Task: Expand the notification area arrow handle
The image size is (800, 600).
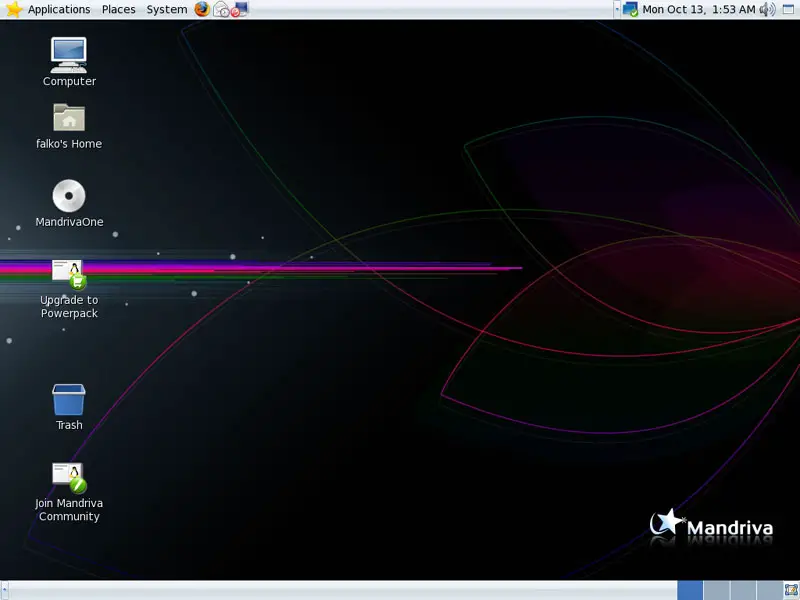Action: click(617, 9)
